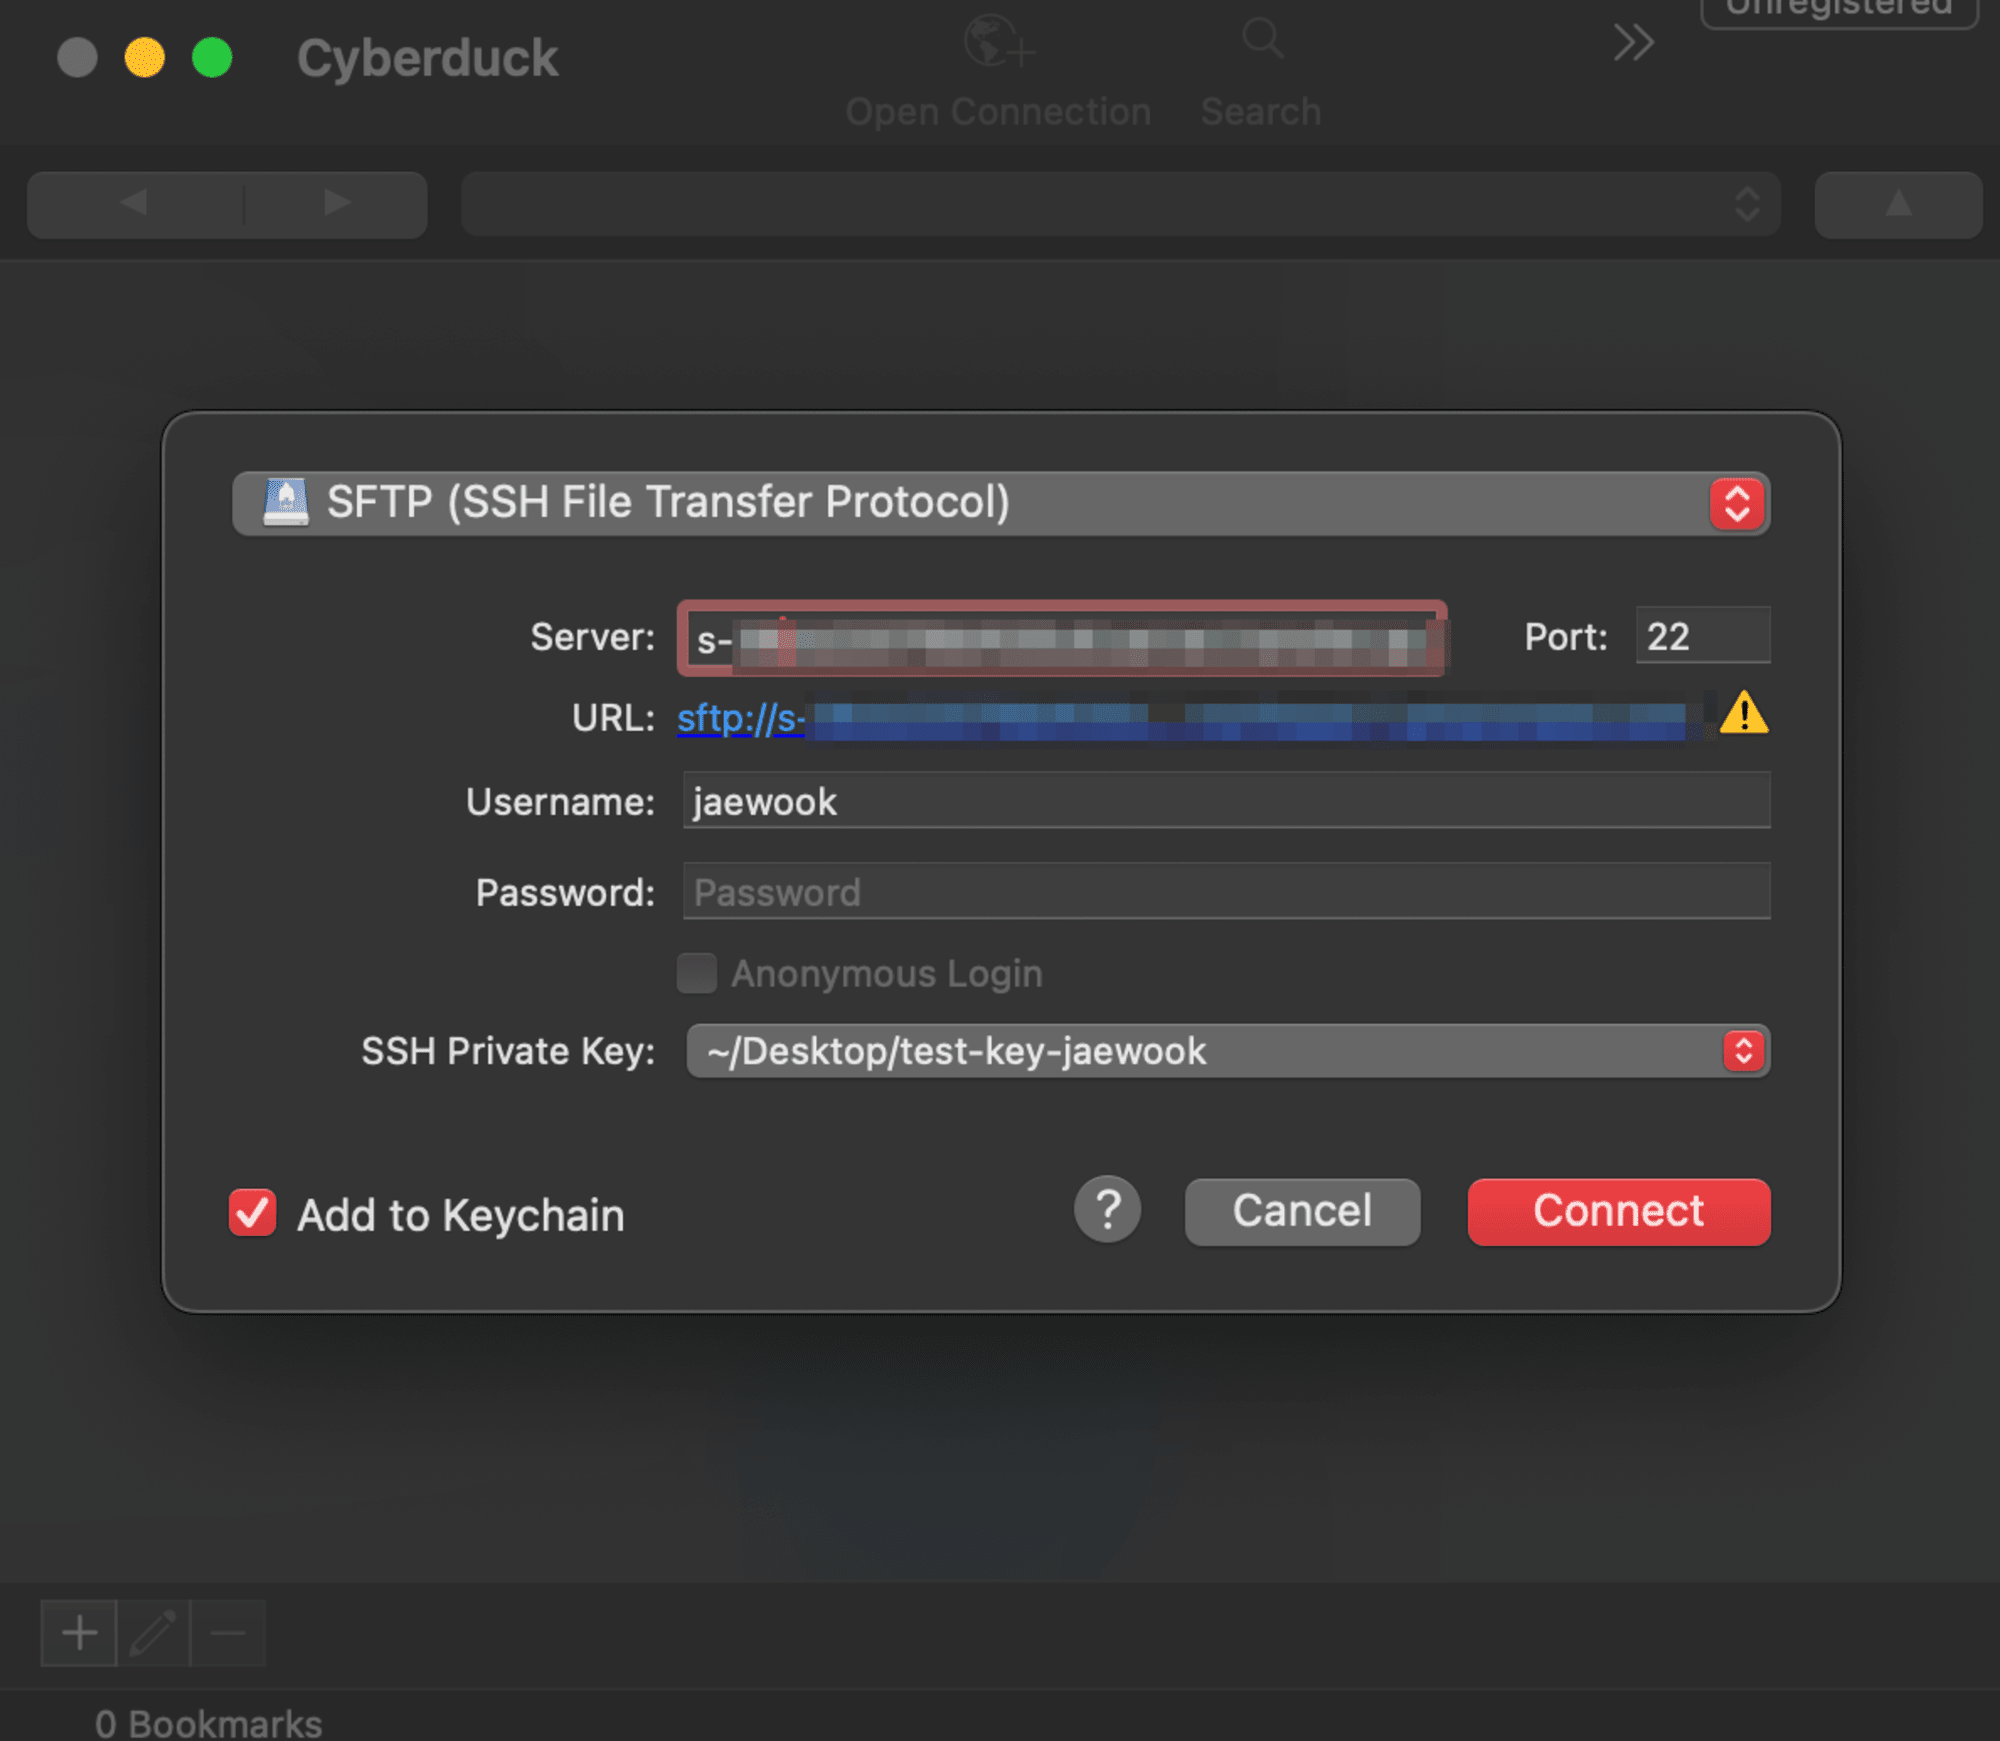Click the Cancel button

click(1304, 1212)
